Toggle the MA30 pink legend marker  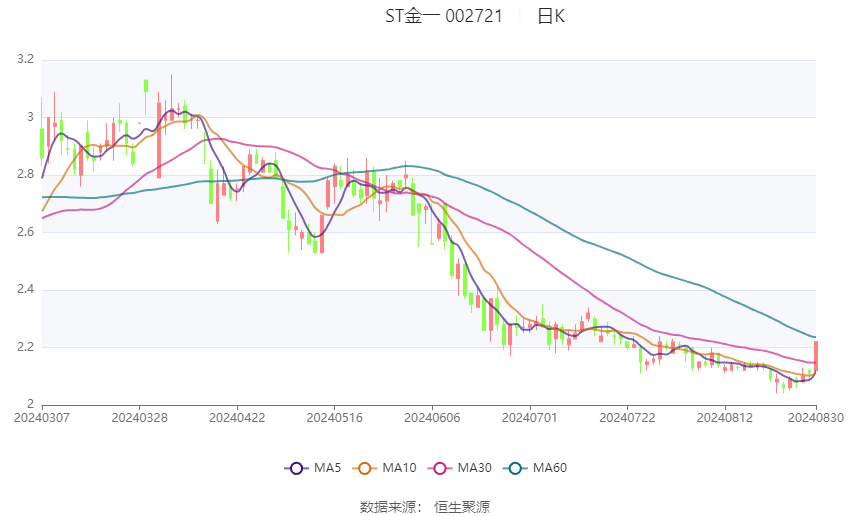439,467
